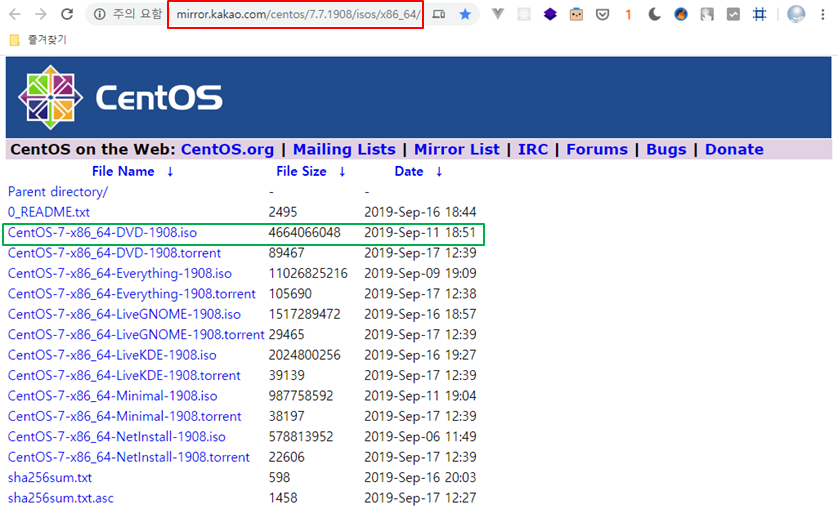Download CentOS-7-x86_64-Everything-1908.iso
The width and height of the screenshot is (838, 509).
[120, 274]
